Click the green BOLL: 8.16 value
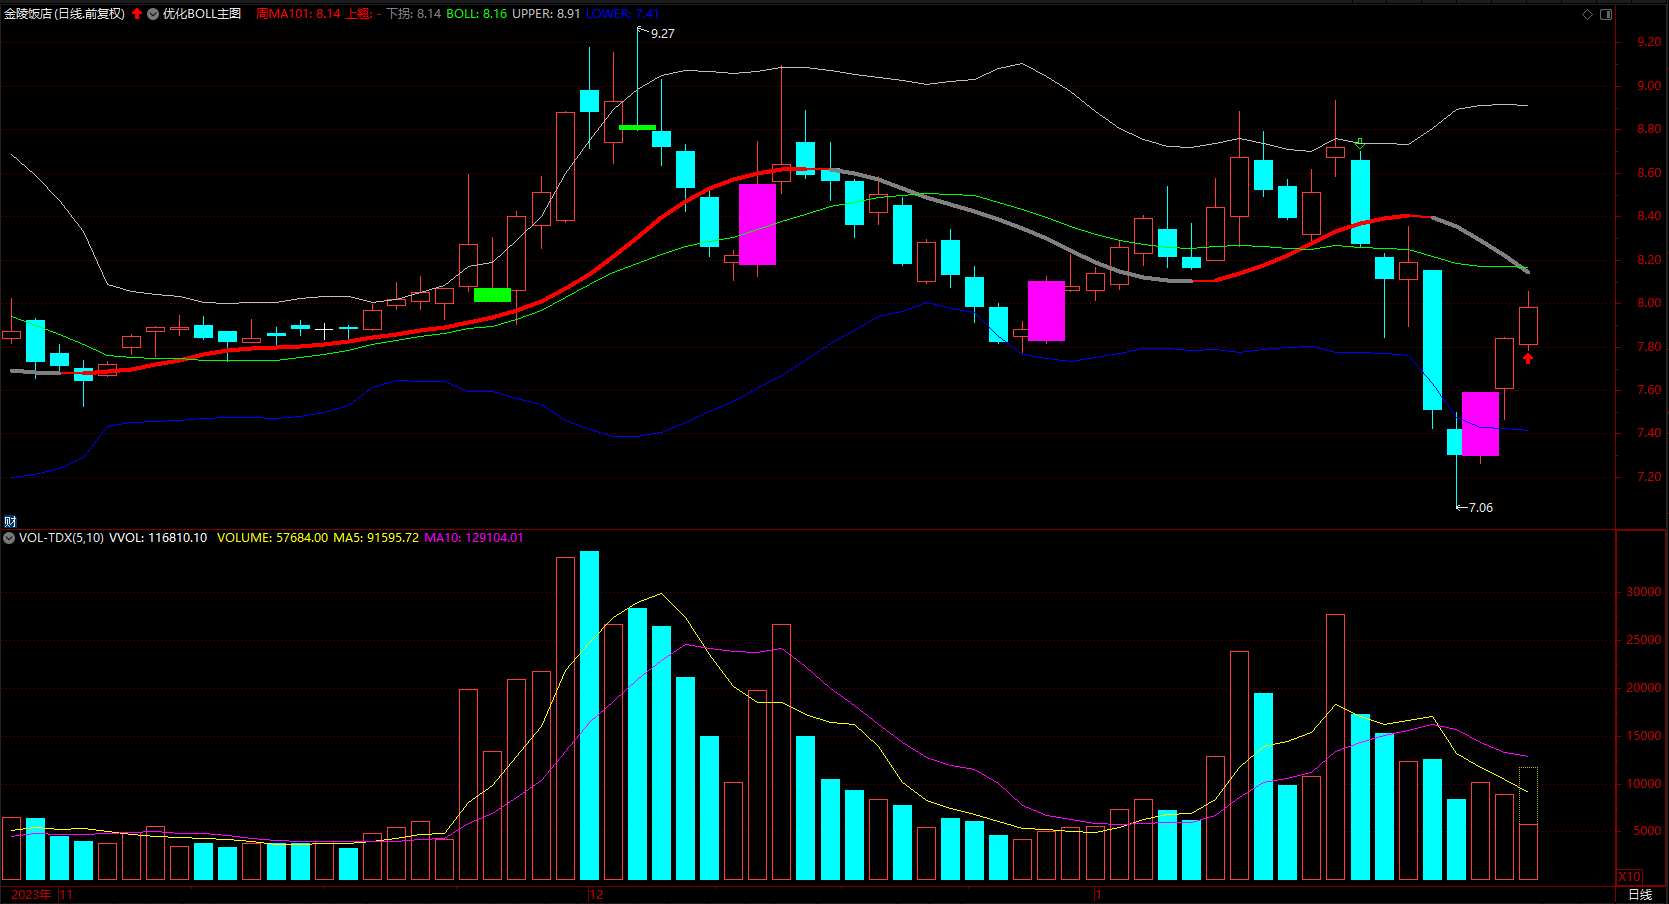 coord(476,14)
